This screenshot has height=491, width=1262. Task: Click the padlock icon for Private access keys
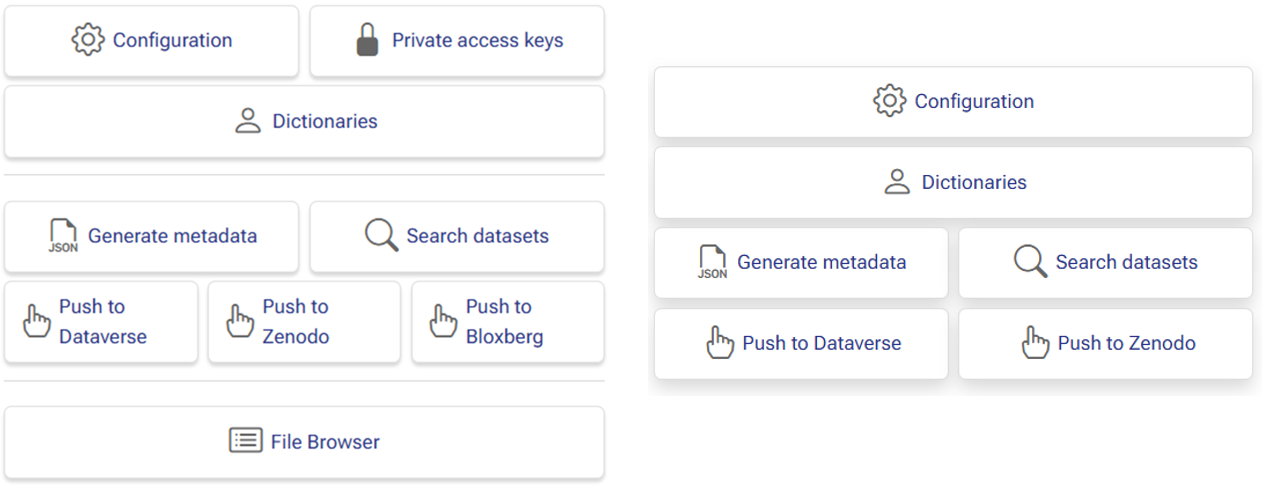coord(367,40)
